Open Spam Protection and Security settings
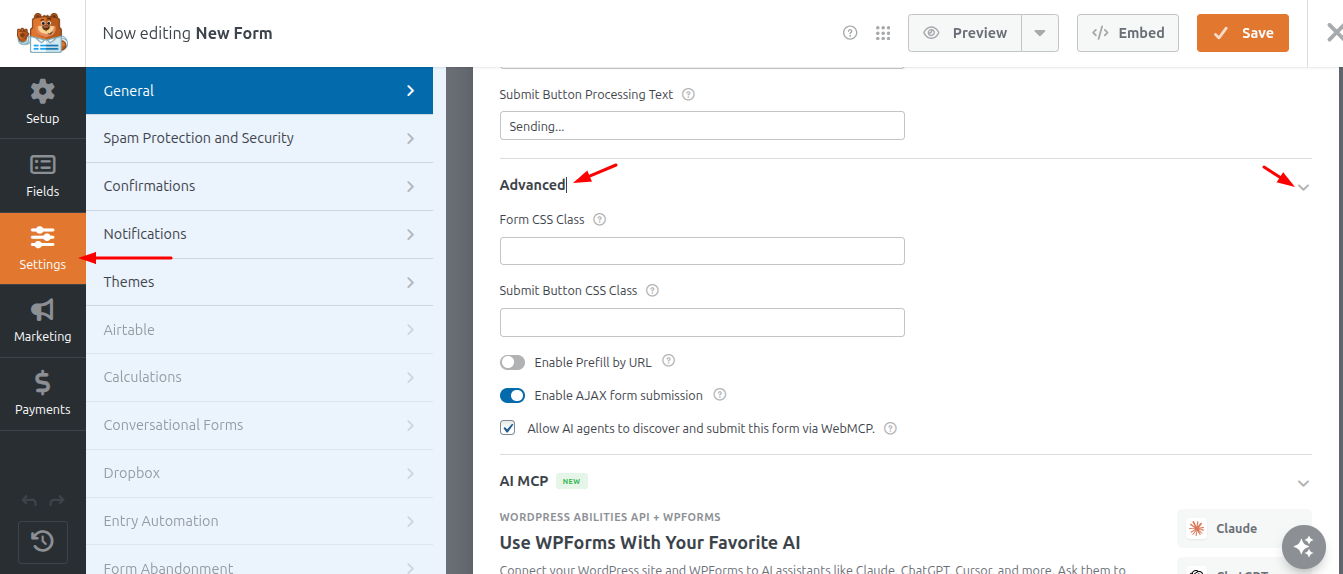This screenshot has height=574, width=1343. (259, 138)
